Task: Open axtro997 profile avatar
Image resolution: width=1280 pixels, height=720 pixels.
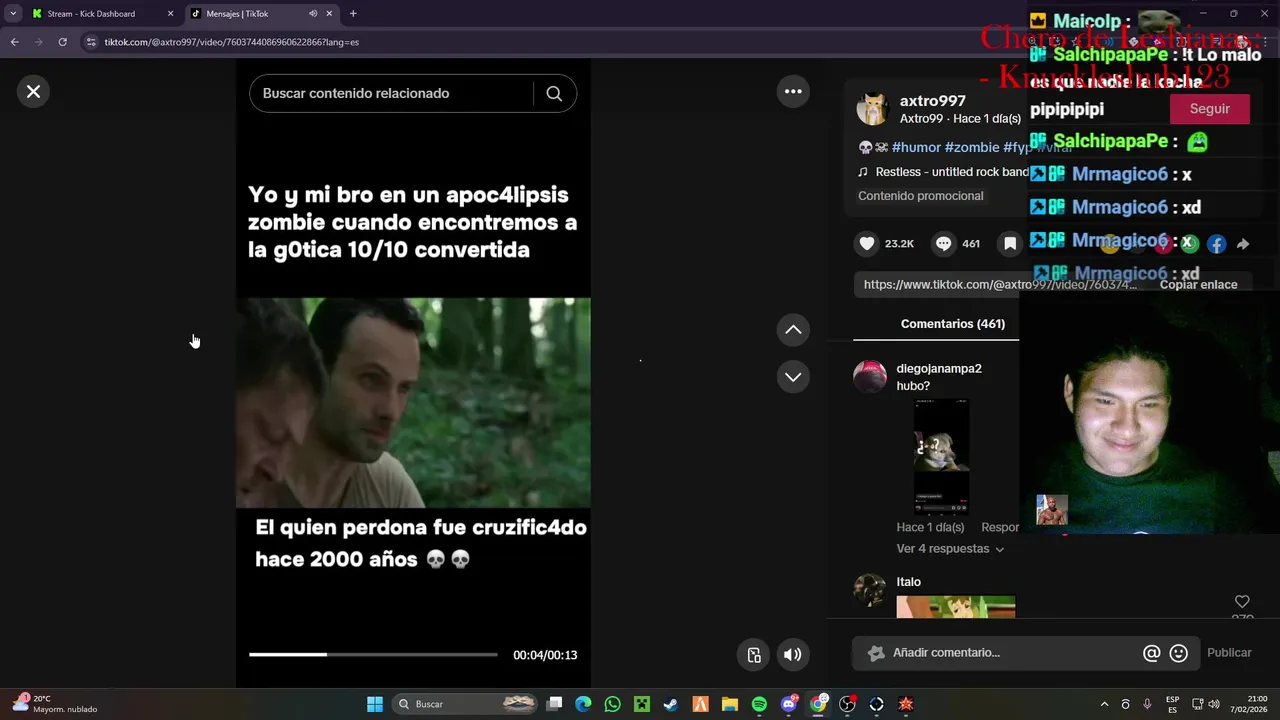Action: tap(872, 109)
